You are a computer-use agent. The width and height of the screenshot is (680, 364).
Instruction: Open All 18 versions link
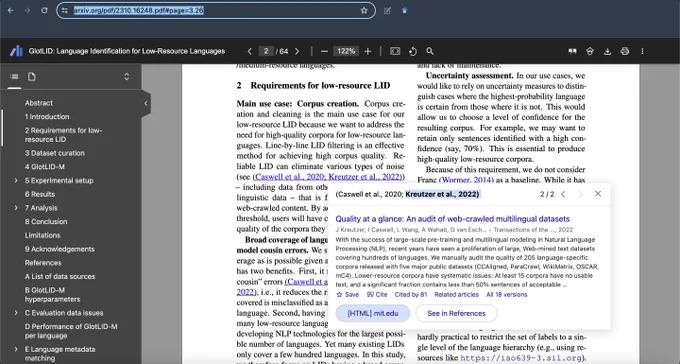(507, 295)
